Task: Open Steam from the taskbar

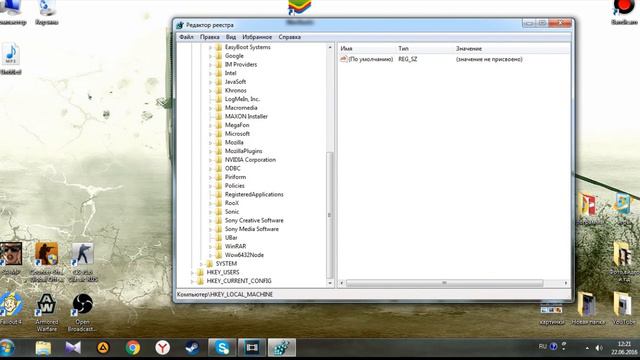Action: [x=192, y=348]
